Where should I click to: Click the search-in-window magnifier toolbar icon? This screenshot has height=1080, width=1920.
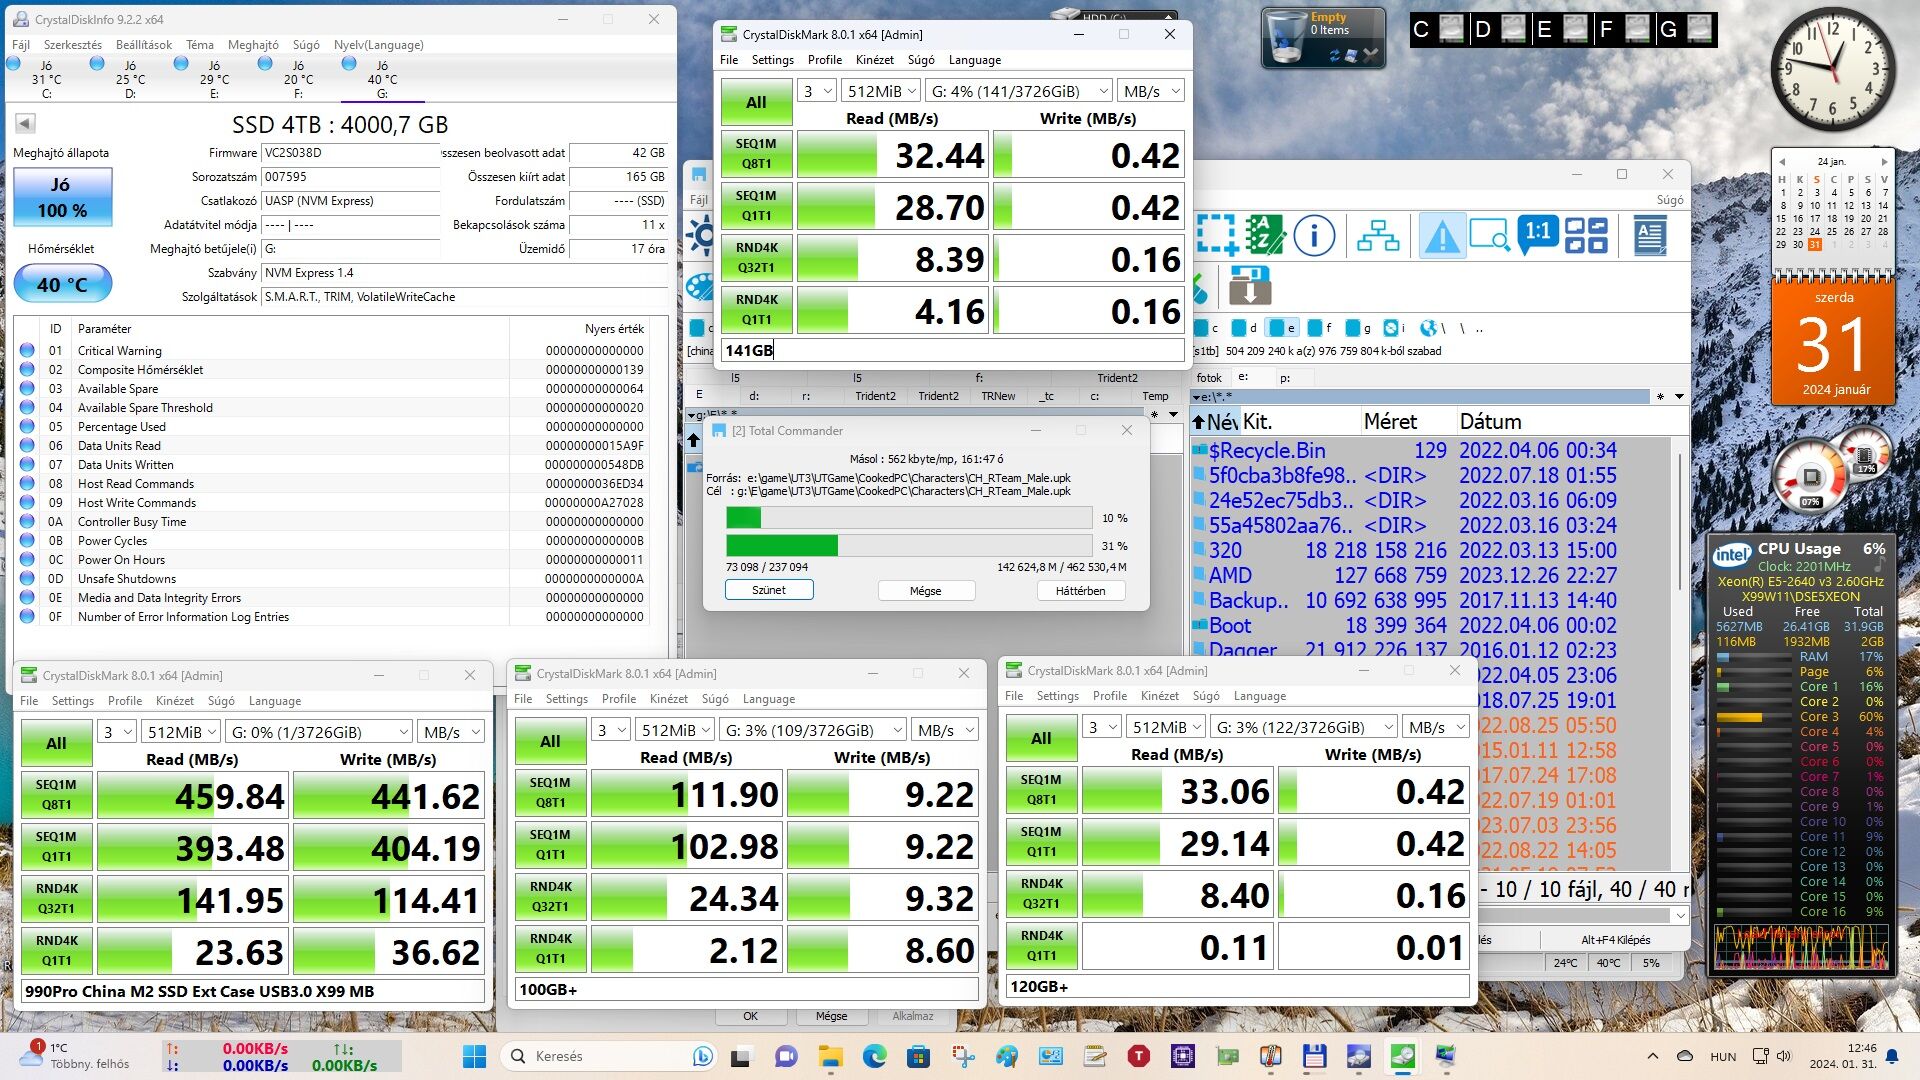pyautogui.click(x=1490, y=236)
